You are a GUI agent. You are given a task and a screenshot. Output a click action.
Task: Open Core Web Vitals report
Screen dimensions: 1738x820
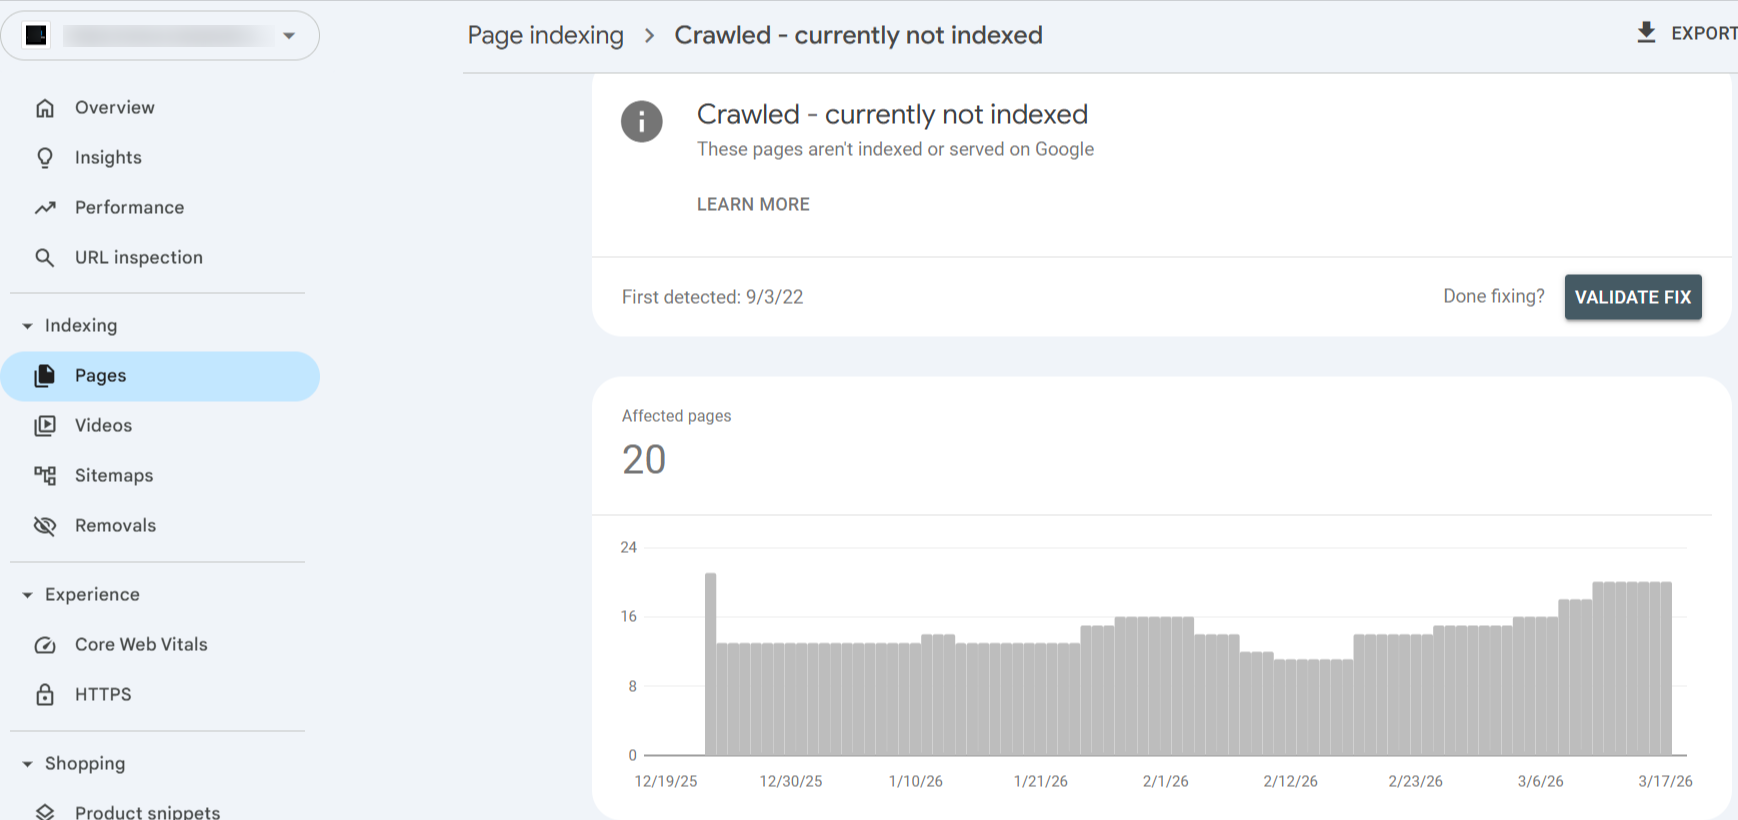click(160, 645)
